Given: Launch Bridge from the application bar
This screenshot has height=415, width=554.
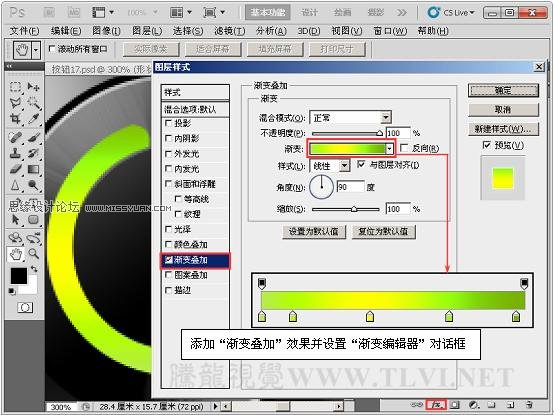Looking at the screenshot, I should 49,13.
